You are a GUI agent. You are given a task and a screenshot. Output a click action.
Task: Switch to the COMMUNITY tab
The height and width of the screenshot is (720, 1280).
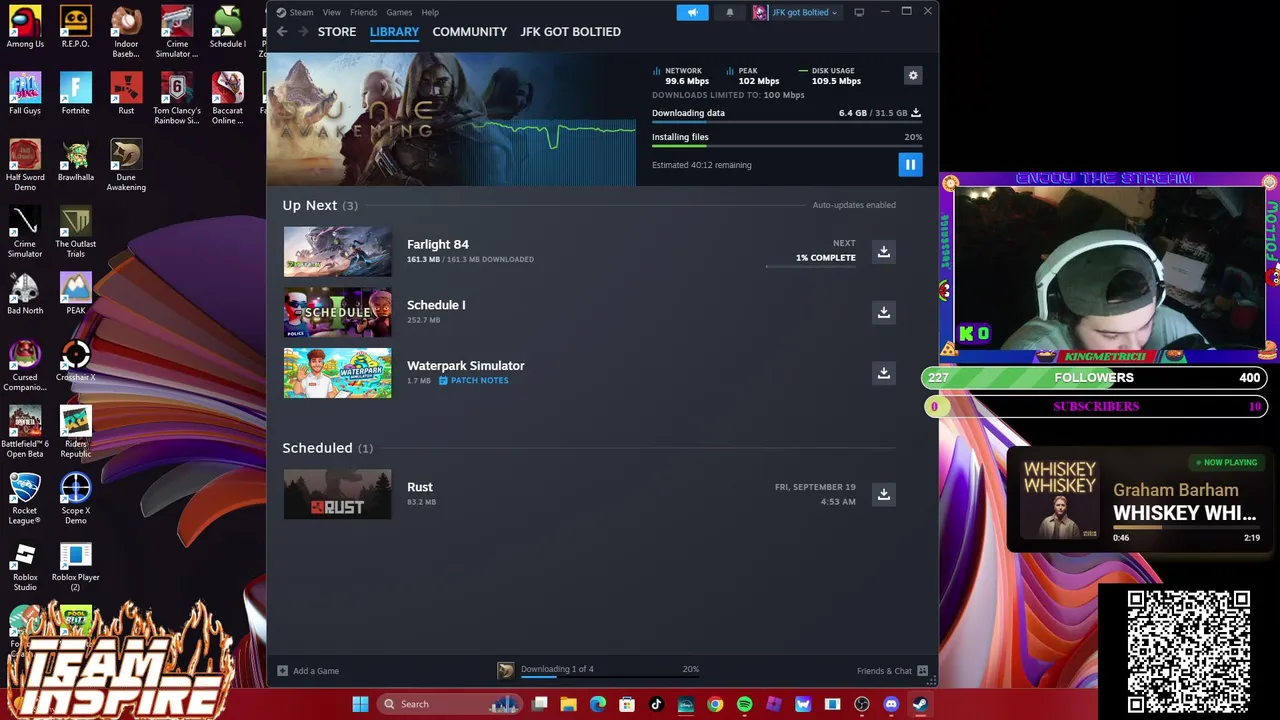click(469, 32)
